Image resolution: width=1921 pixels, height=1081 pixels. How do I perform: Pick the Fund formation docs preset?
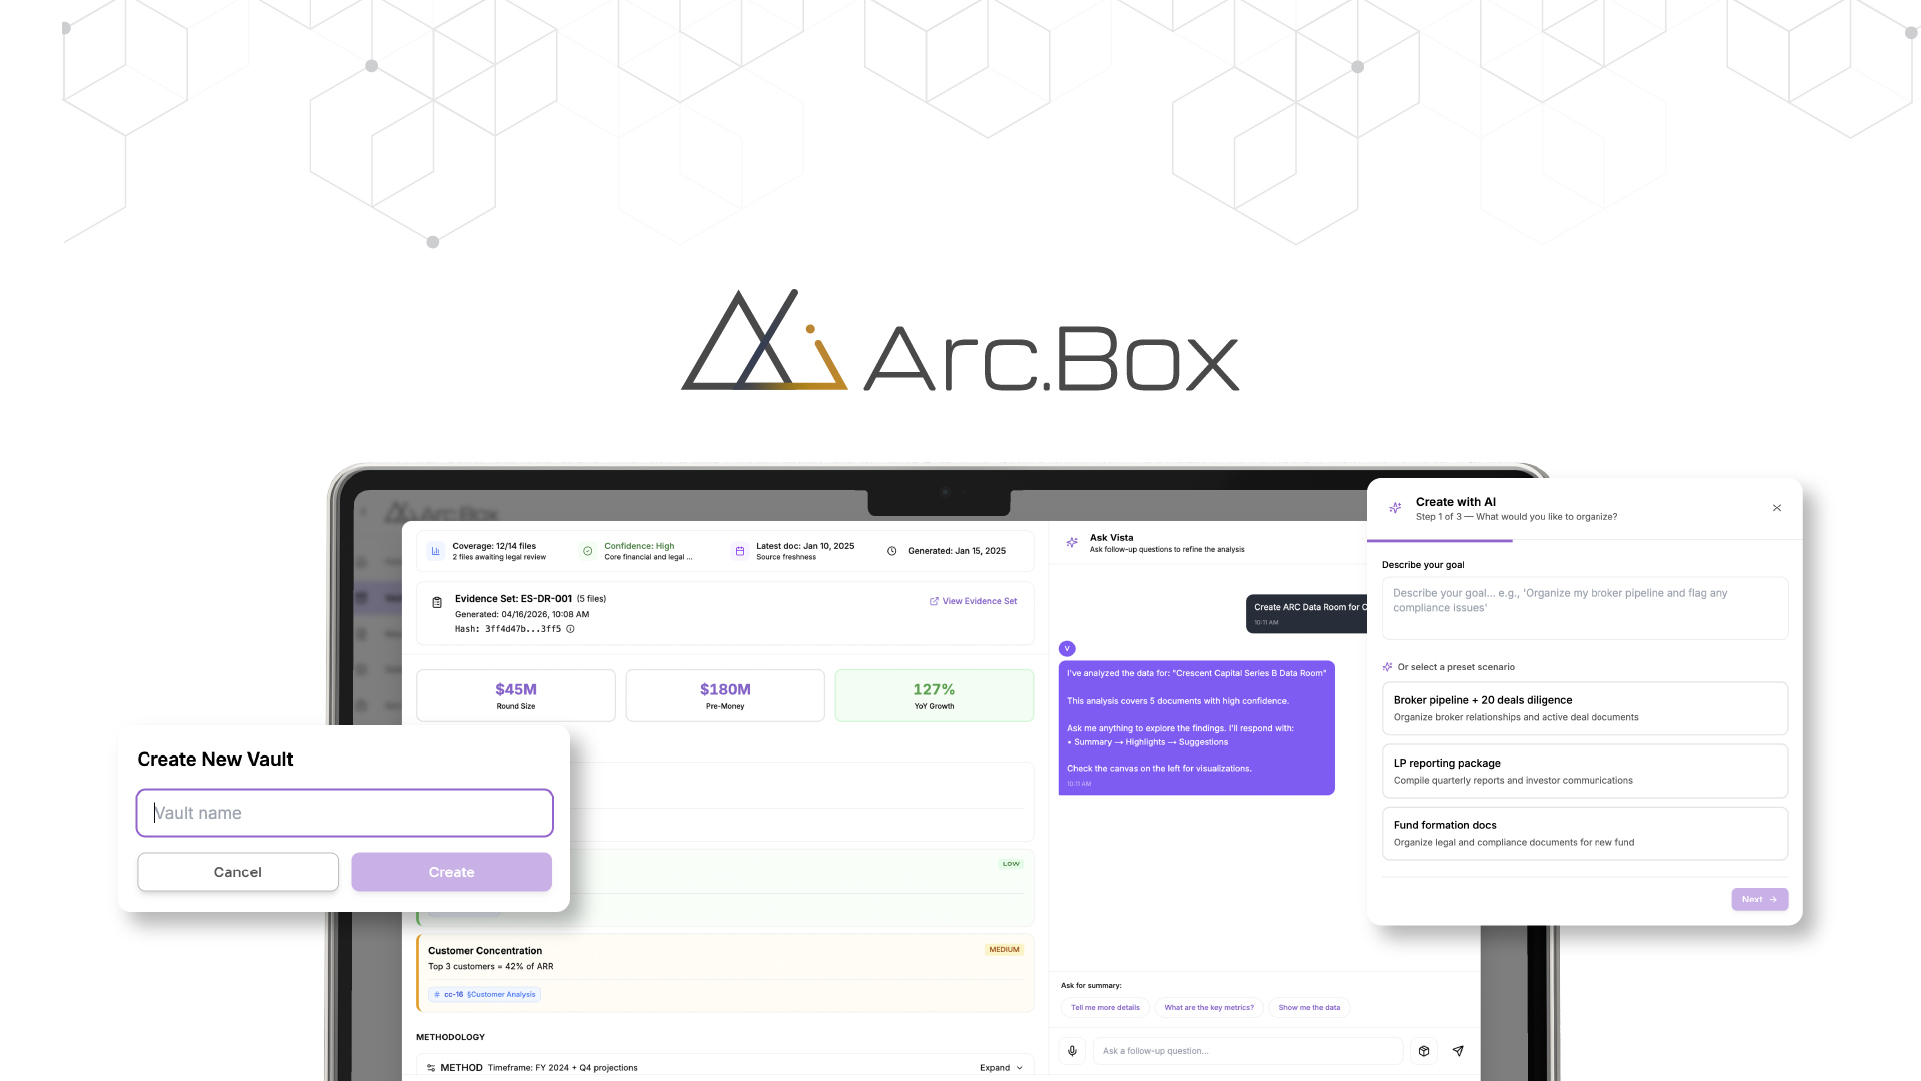[1584, 833]
